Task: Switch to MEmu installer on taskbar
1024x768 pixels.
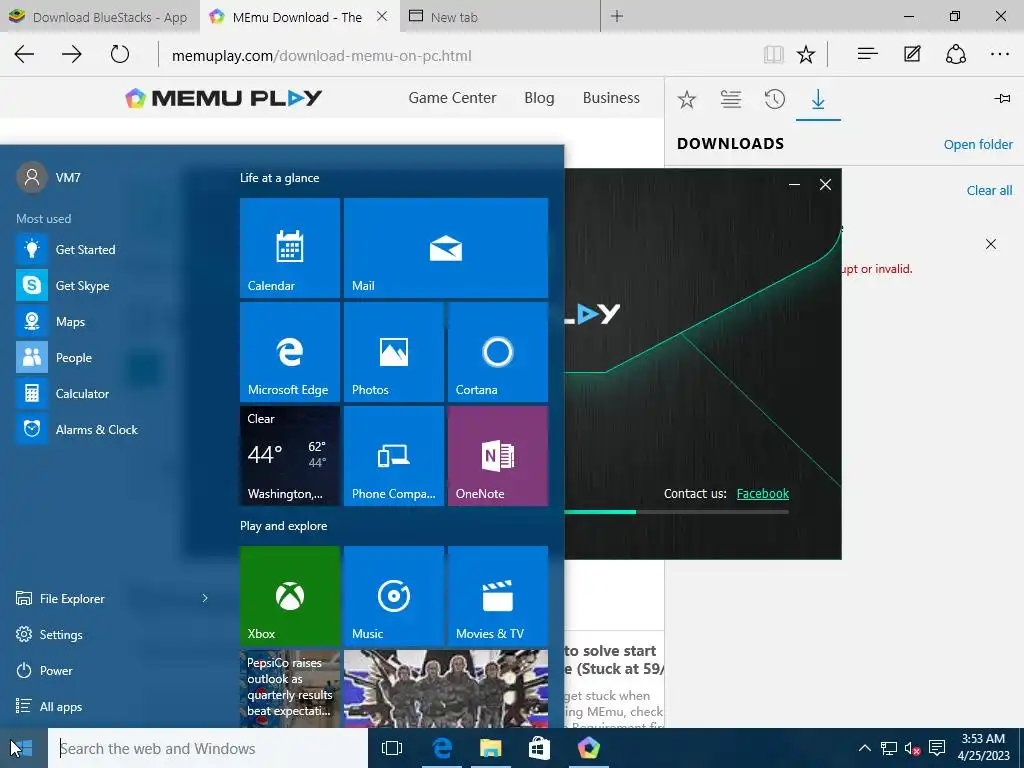Action: pyautogui.click(x=588, y=748)
